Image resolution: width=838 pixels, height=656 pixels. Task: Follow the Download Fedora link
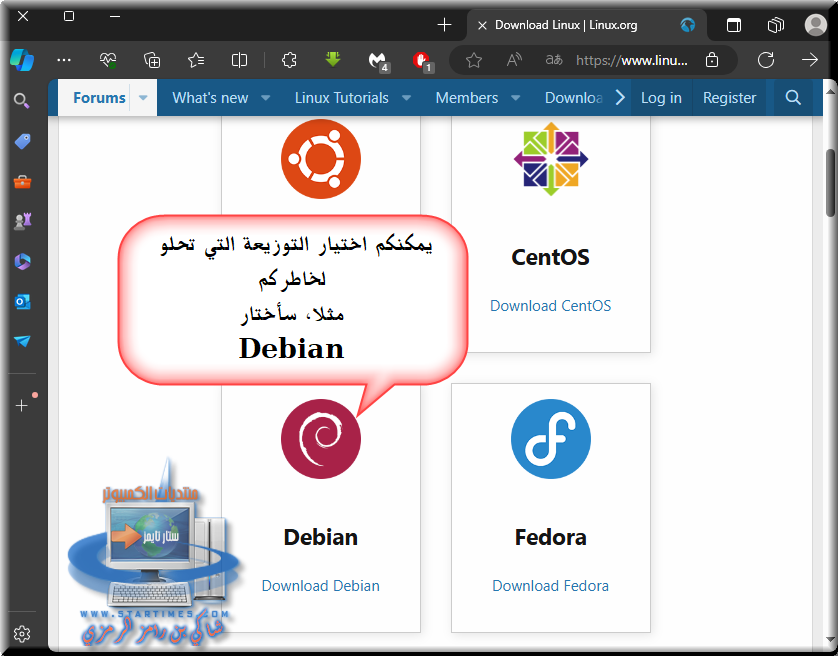click(x=550, y=586)
